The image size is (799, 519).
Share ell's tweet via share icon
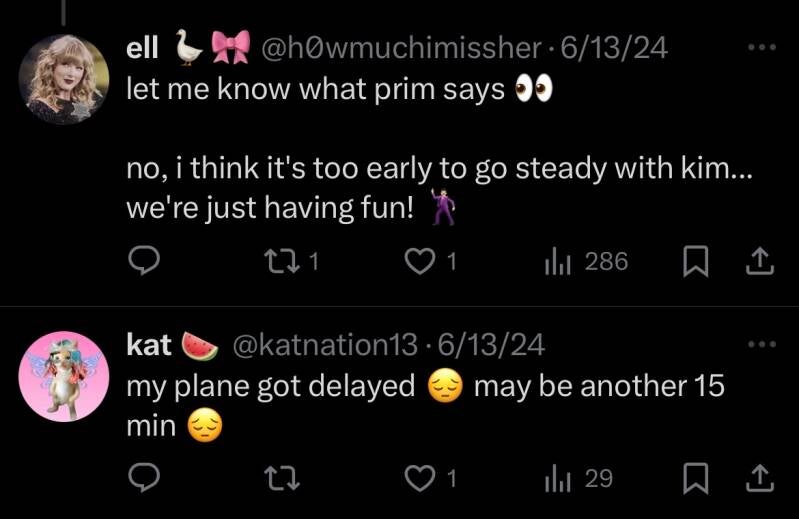pos(760,262)
